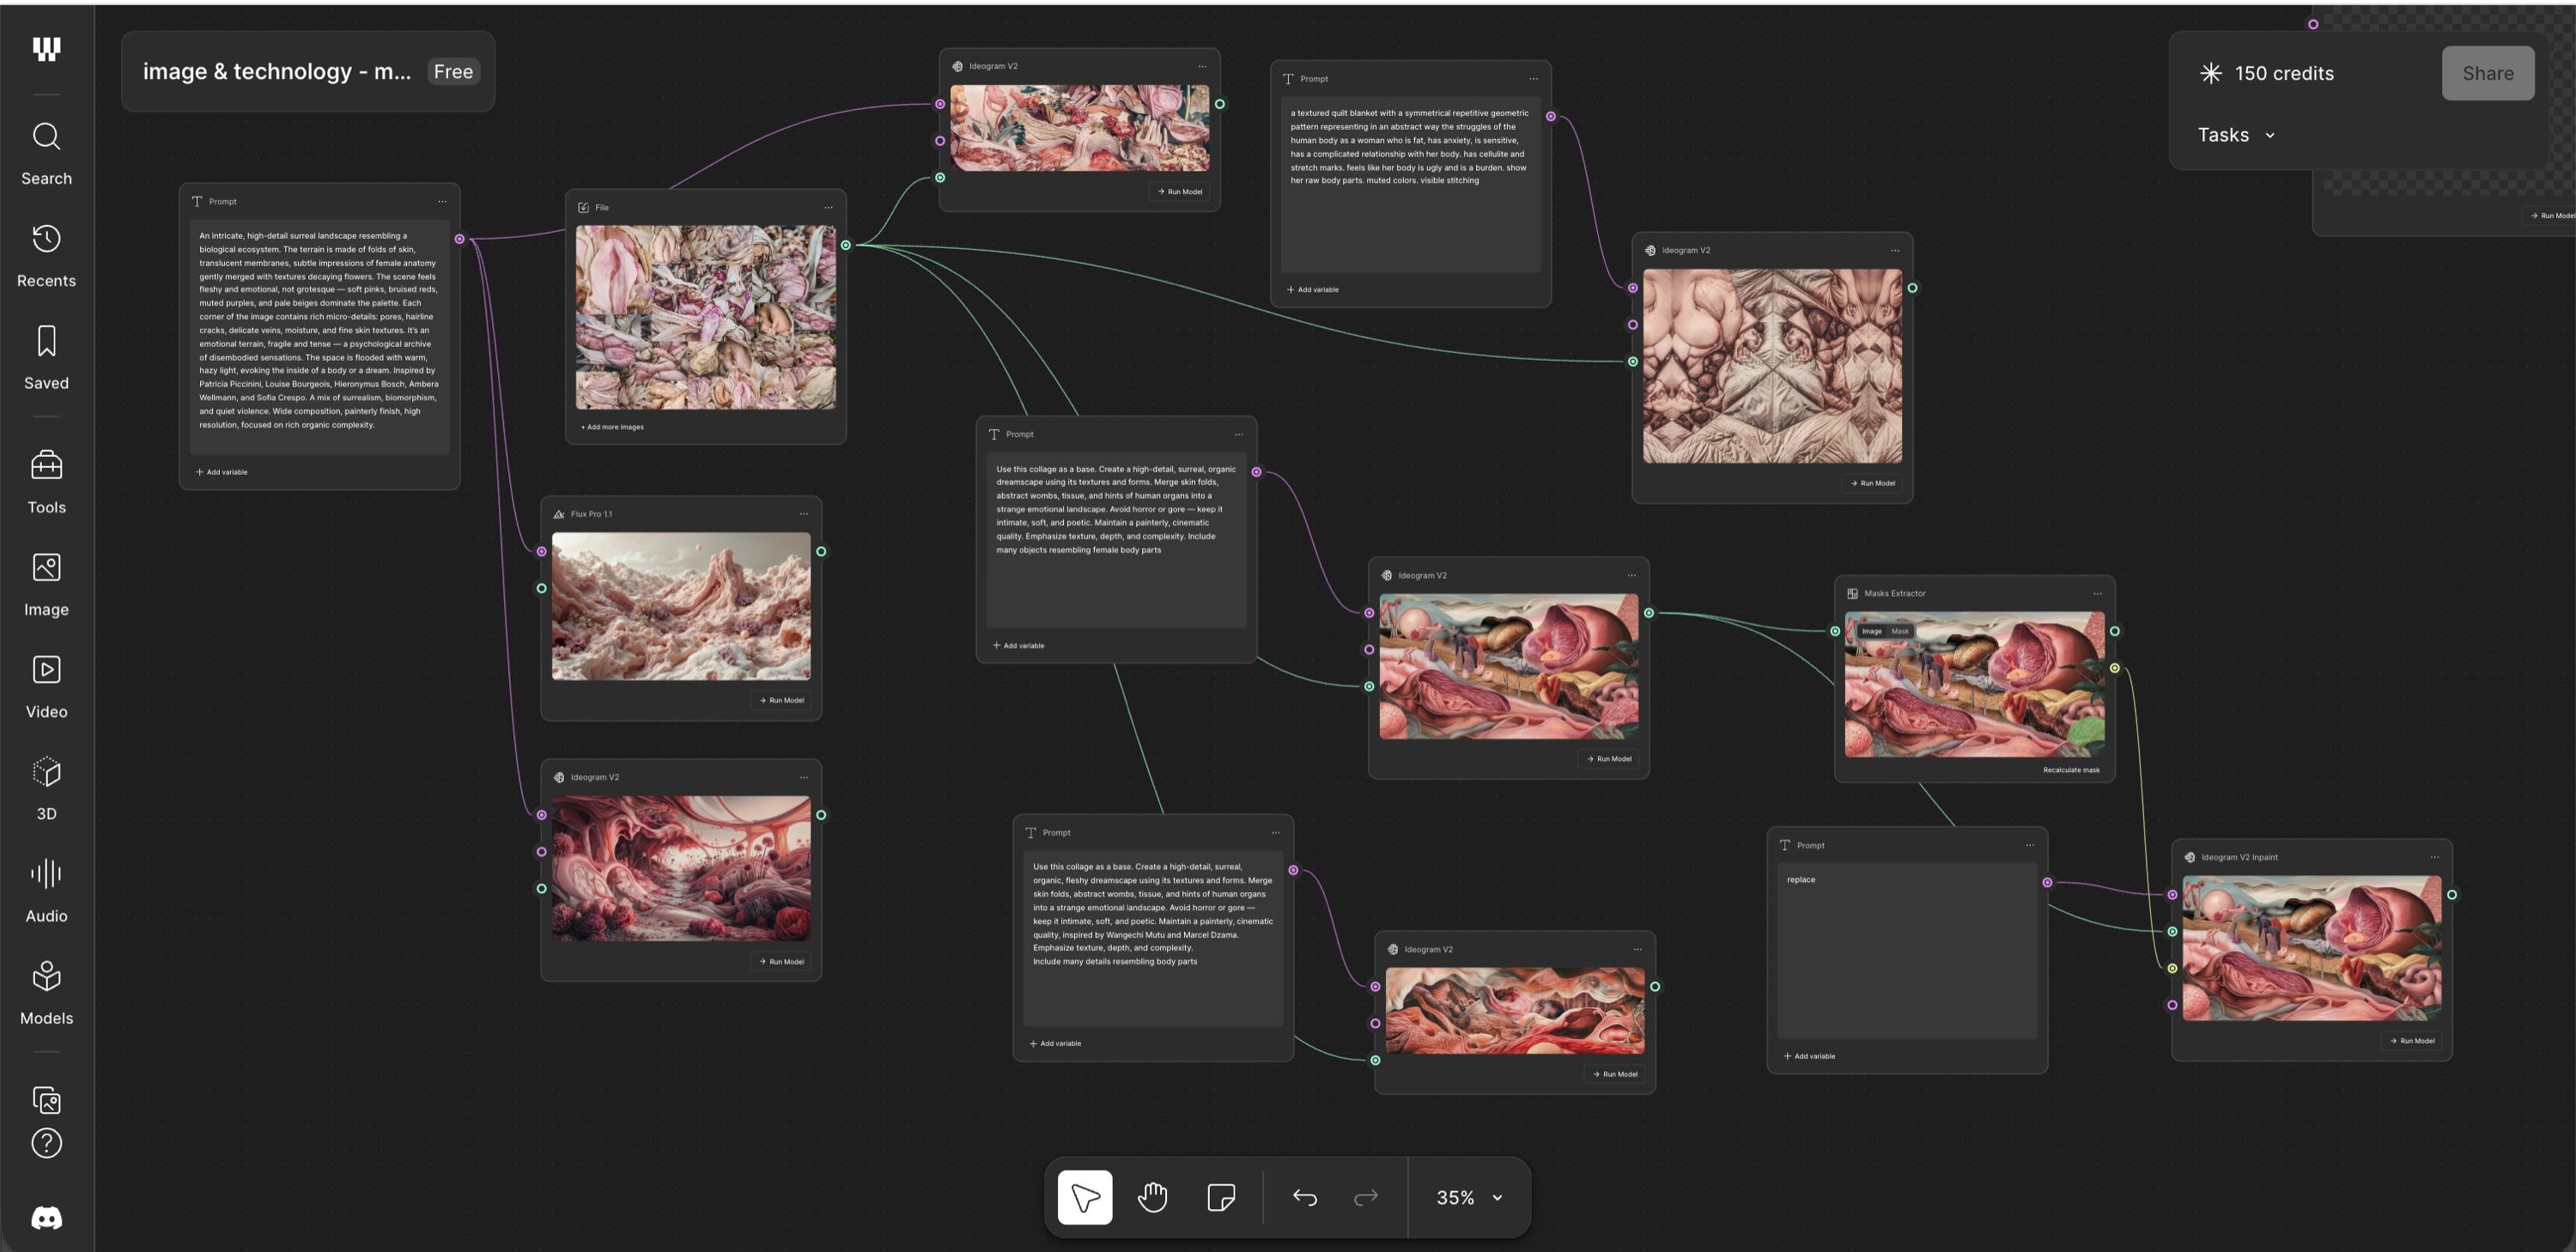The width and height of the screenshot is (2576, 1252).
Task: Click Add more images in File node
Action: (612, 427)
